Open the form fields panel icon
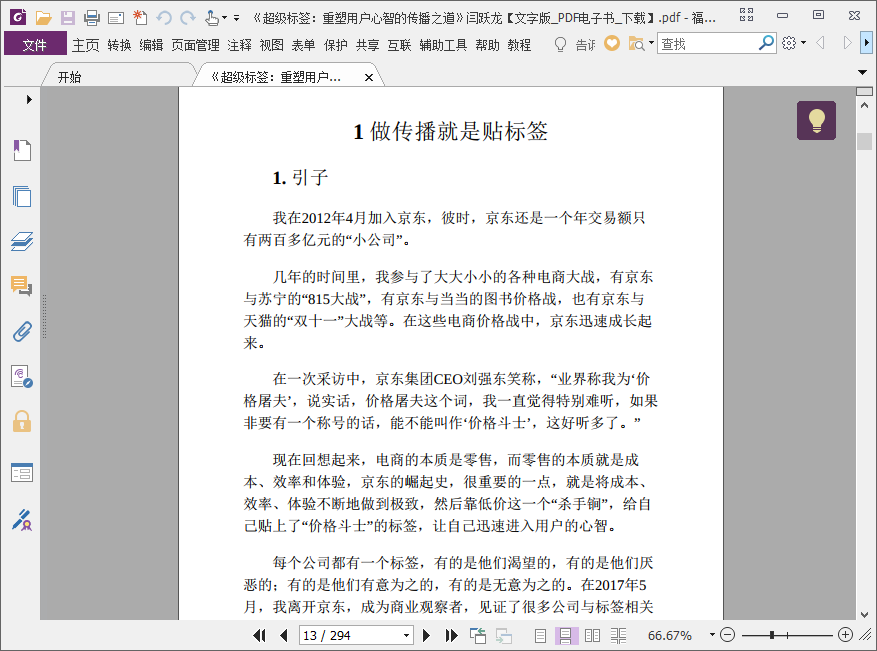 coord(22,473)
